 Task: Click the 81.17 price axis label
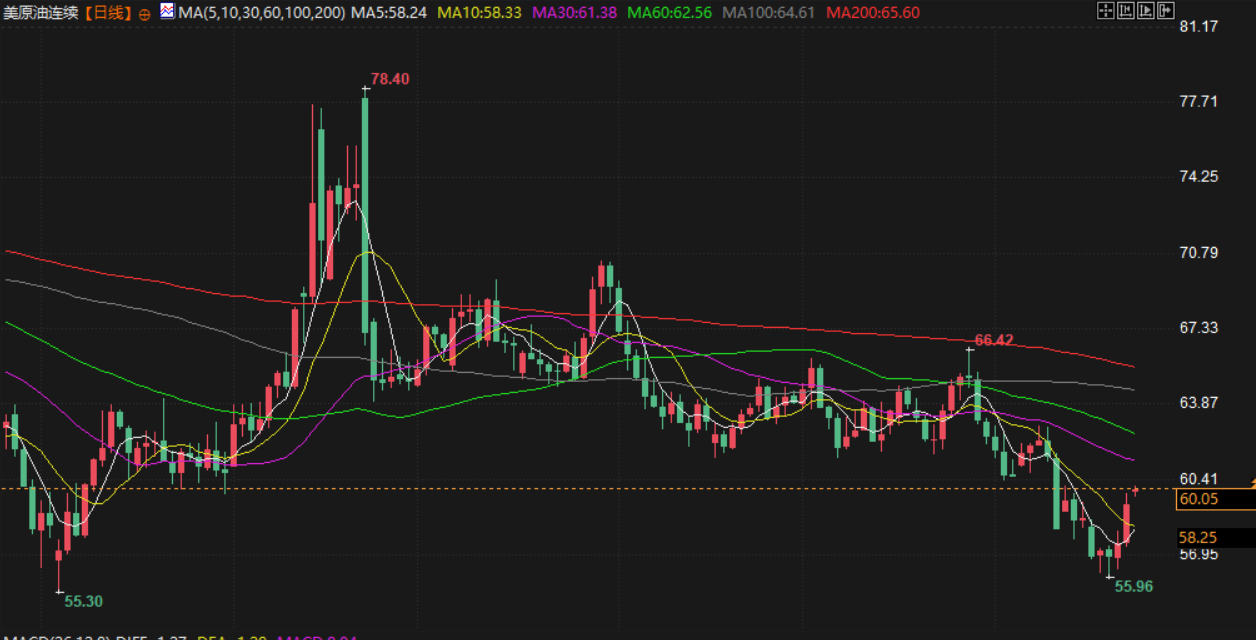(1199, 26)
